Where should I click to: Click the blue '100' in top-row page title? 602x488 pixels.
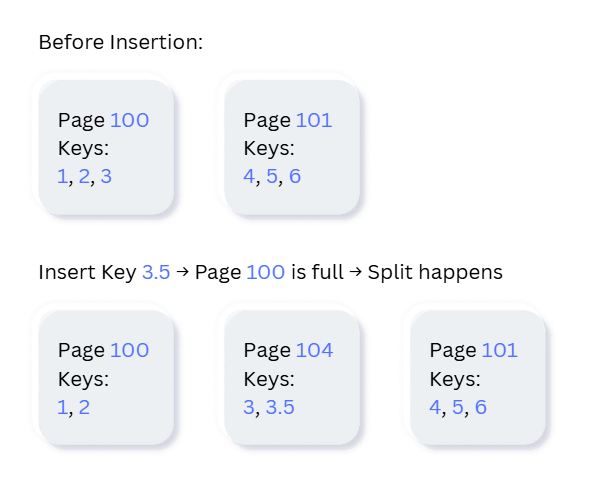130,120
